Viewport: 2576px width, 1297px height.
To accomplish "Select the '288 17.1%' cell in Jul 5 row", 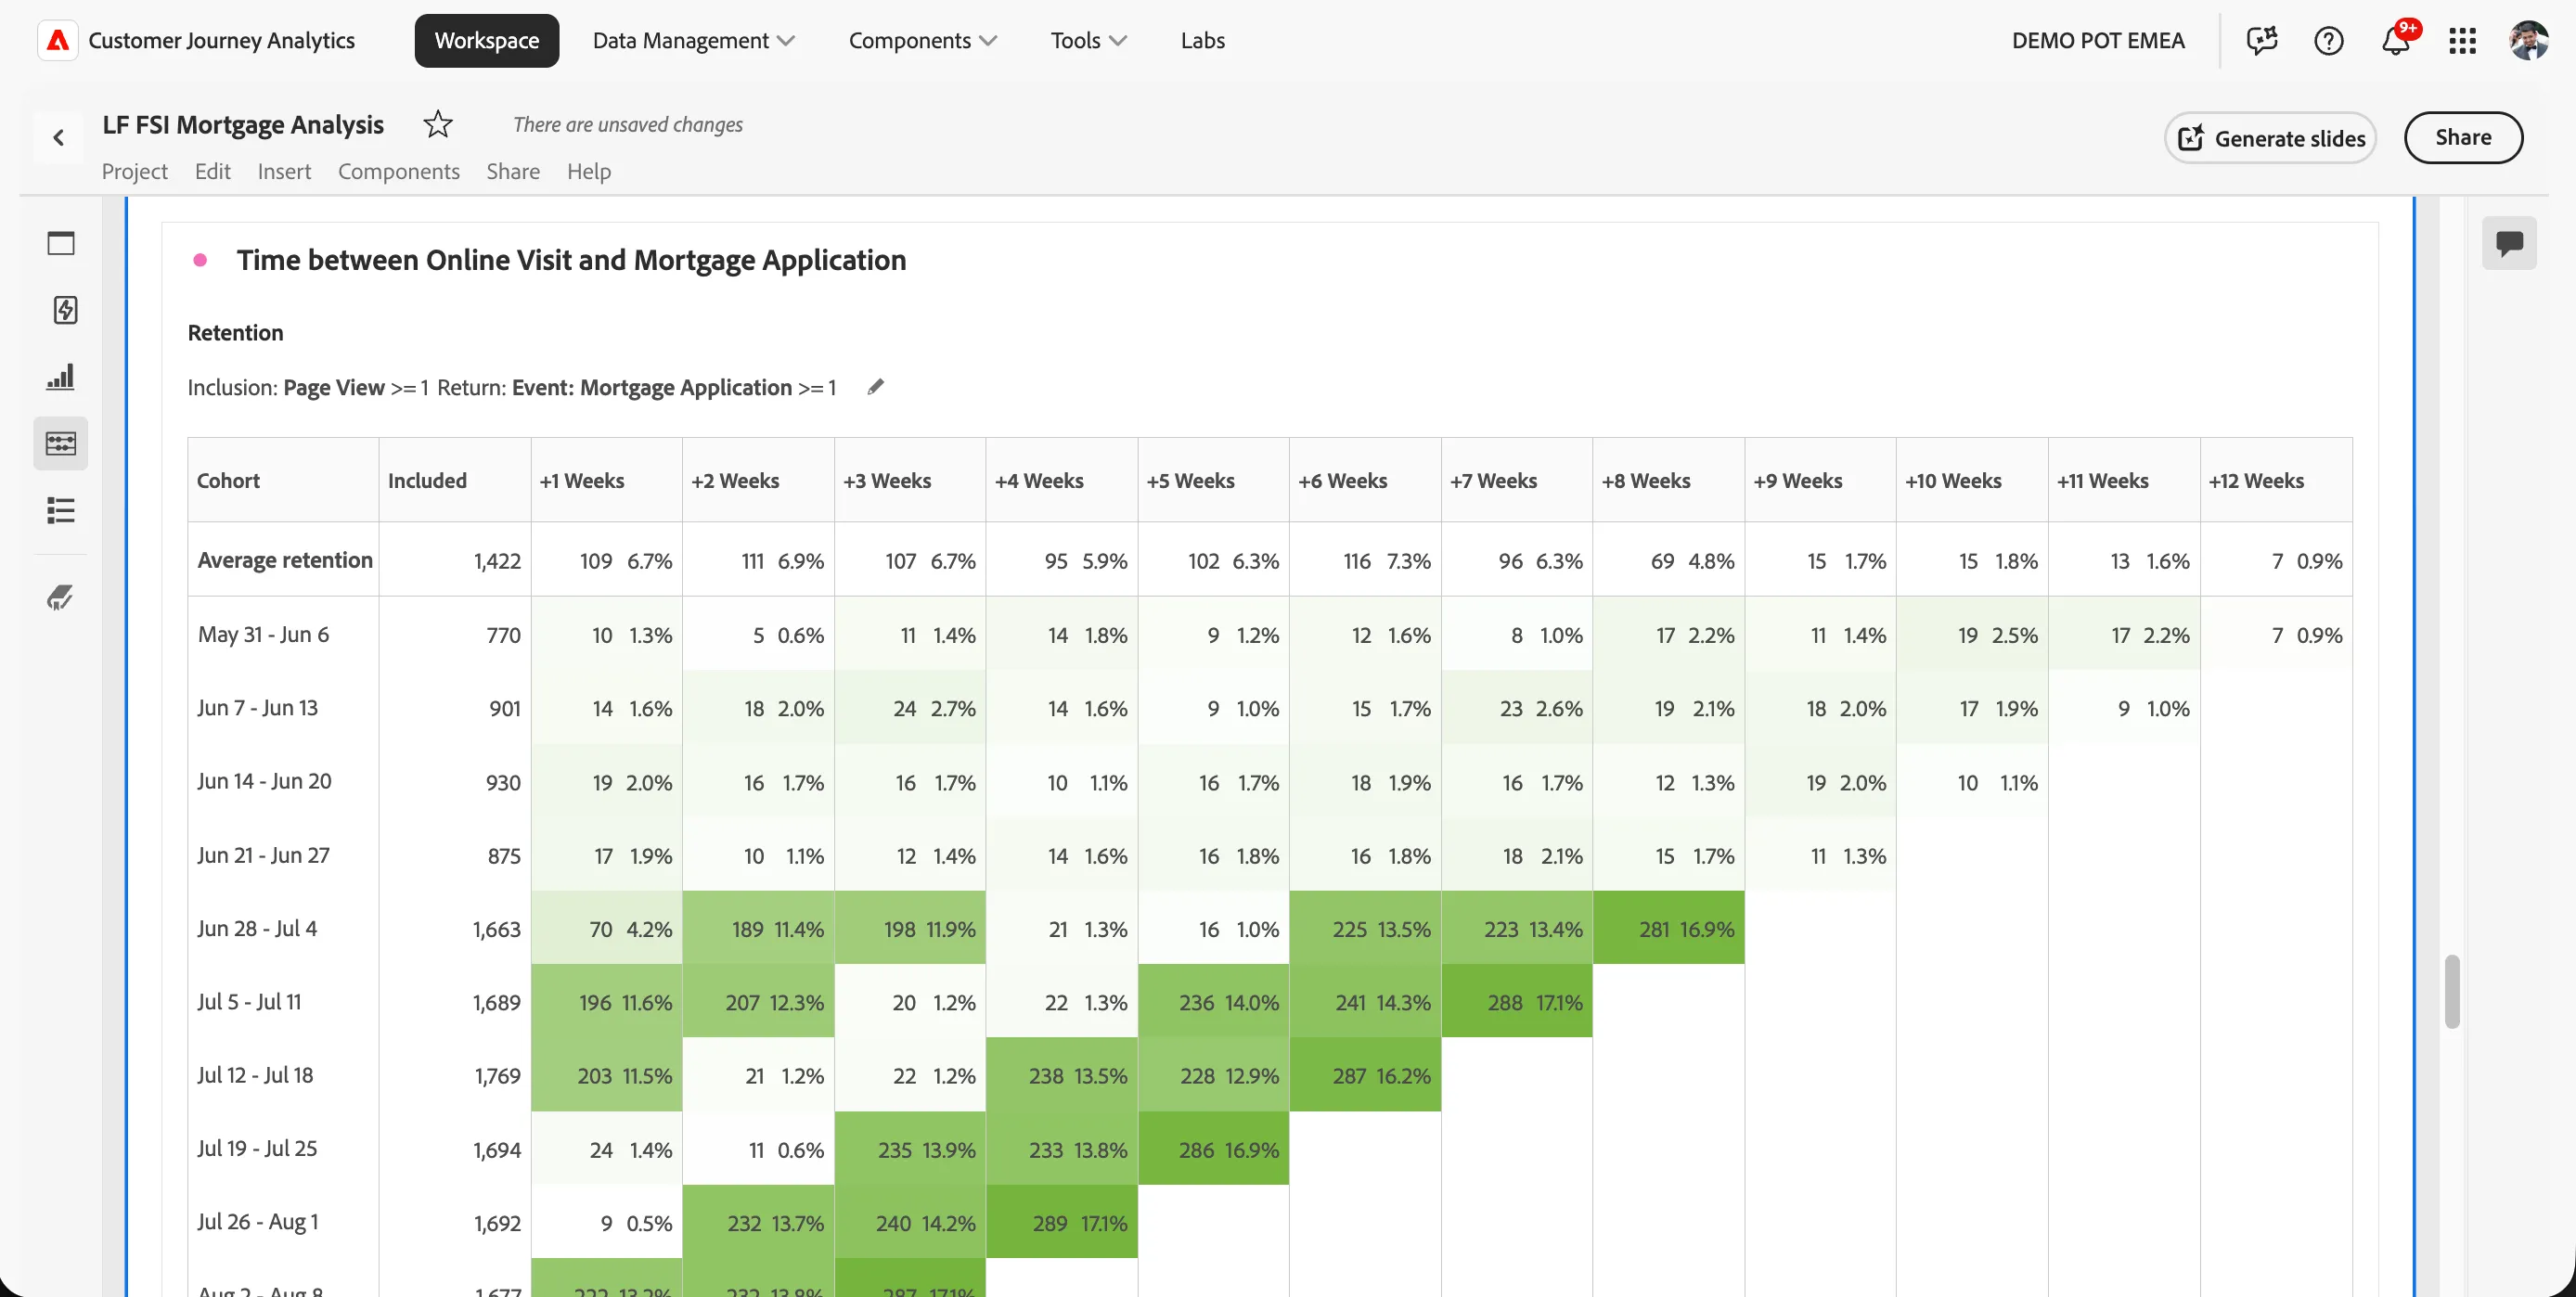I will coord(1517,1001).
